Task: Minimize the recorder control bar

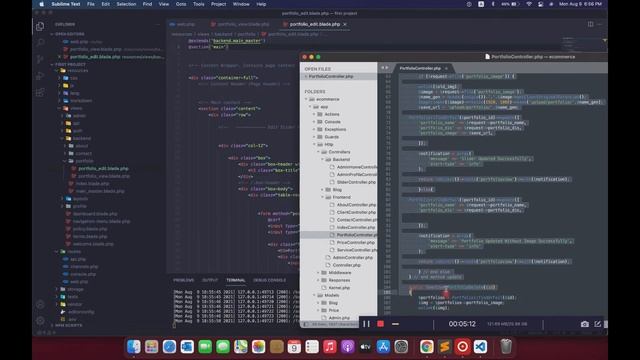Action: pyautogui.click(x=395, y=324)
